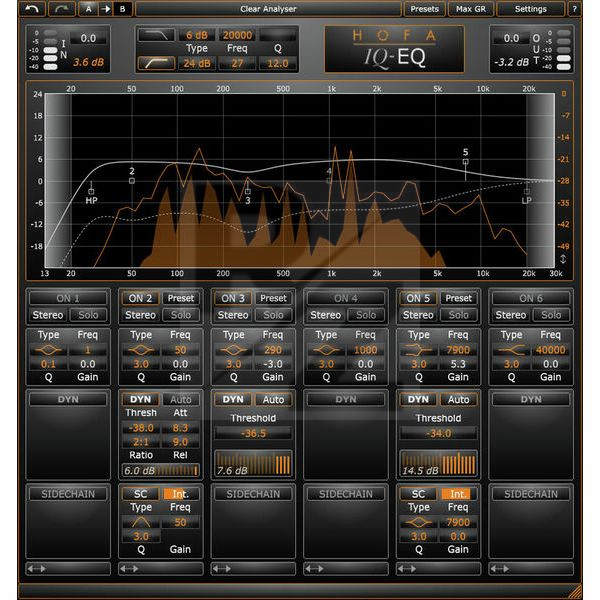Viewport: 600px width, 600px height.
Task: Open band 3 Preset menu
Action: coord(273,298)
